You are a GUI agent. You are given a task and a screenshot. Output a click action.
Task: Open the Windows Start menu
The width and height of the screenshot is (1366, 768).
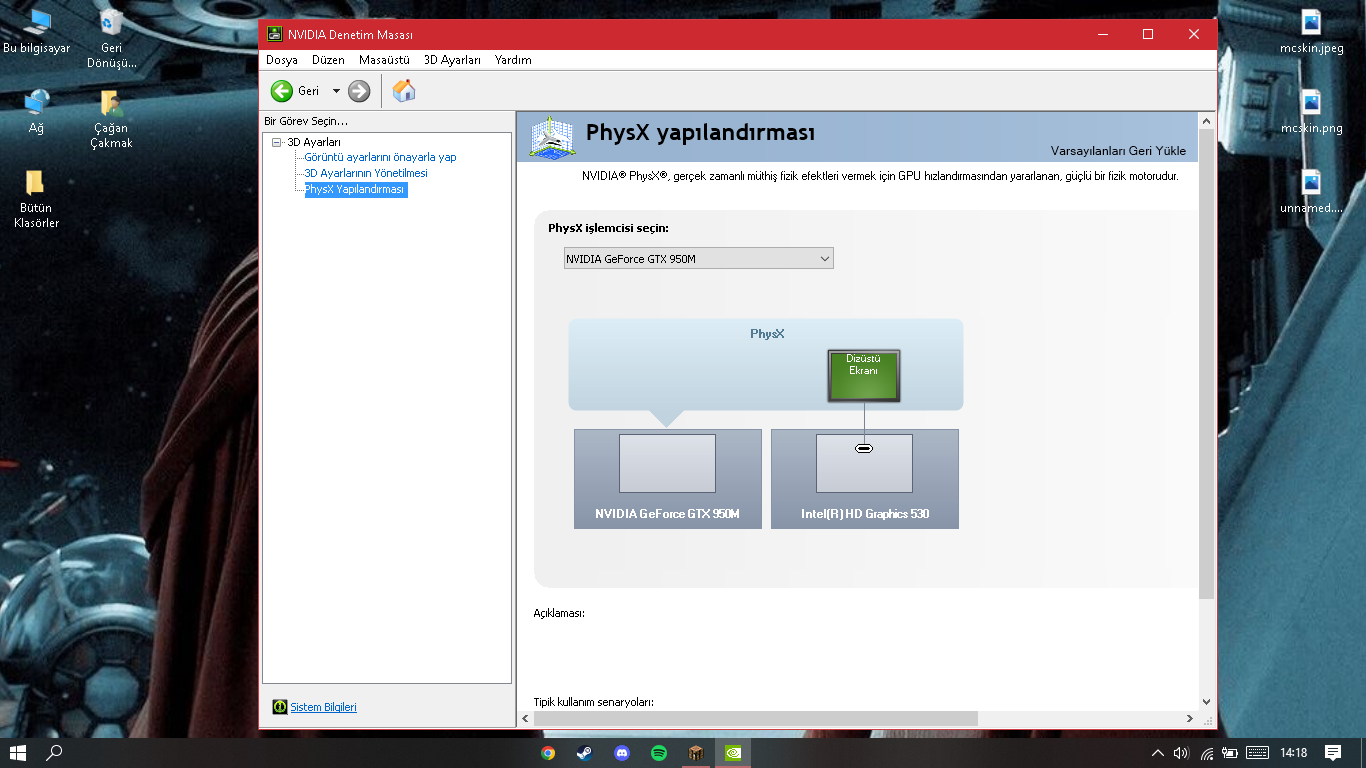click(x=18, y=752)
